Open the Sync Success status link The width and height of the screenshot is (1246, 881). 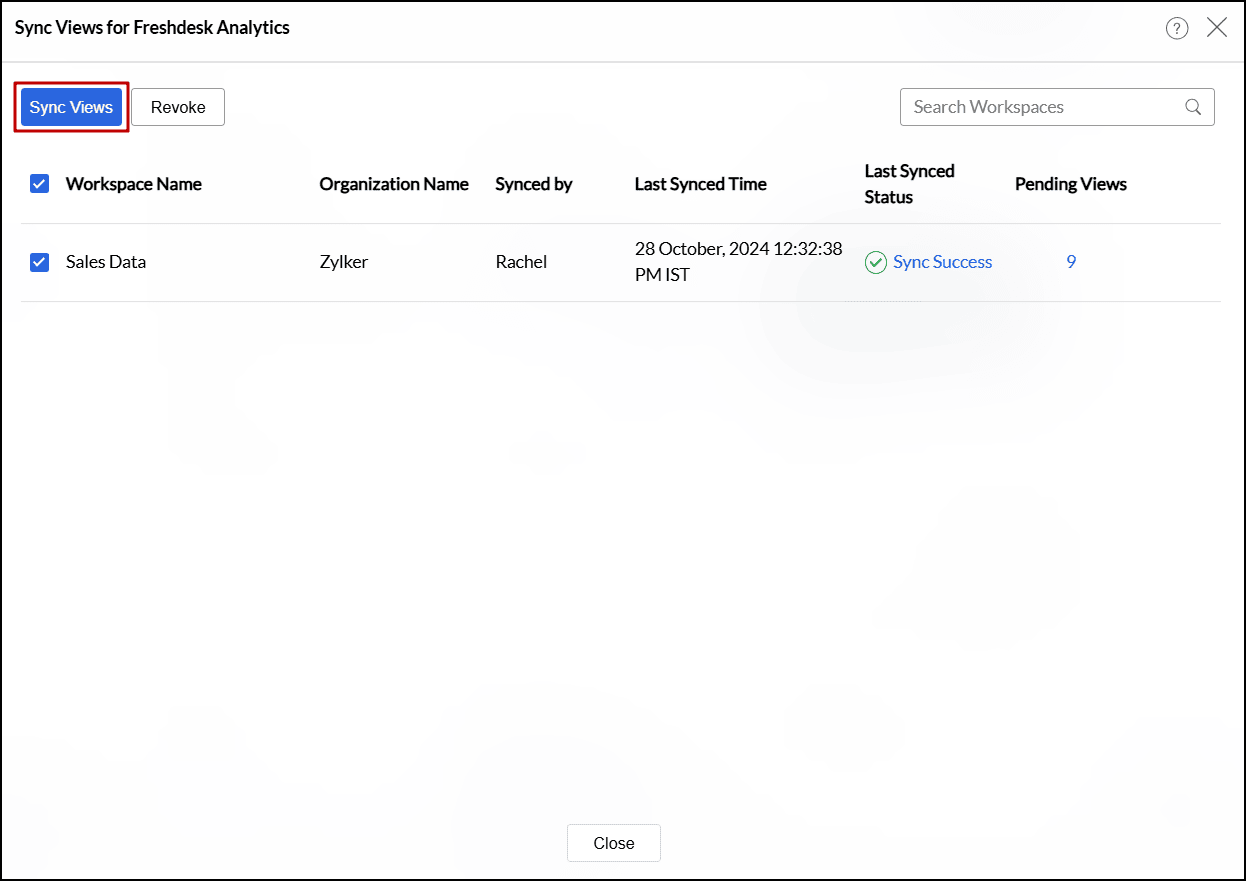942,261
